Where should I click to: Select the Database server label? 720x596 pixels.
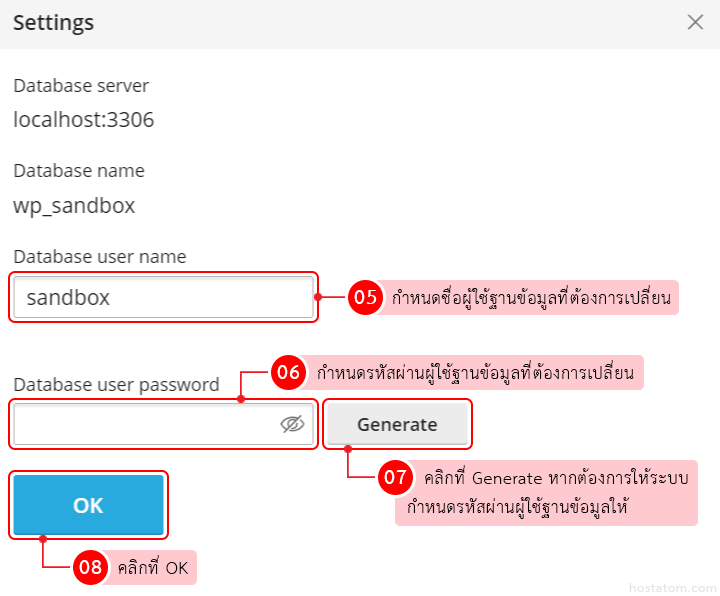coord(81,86)
